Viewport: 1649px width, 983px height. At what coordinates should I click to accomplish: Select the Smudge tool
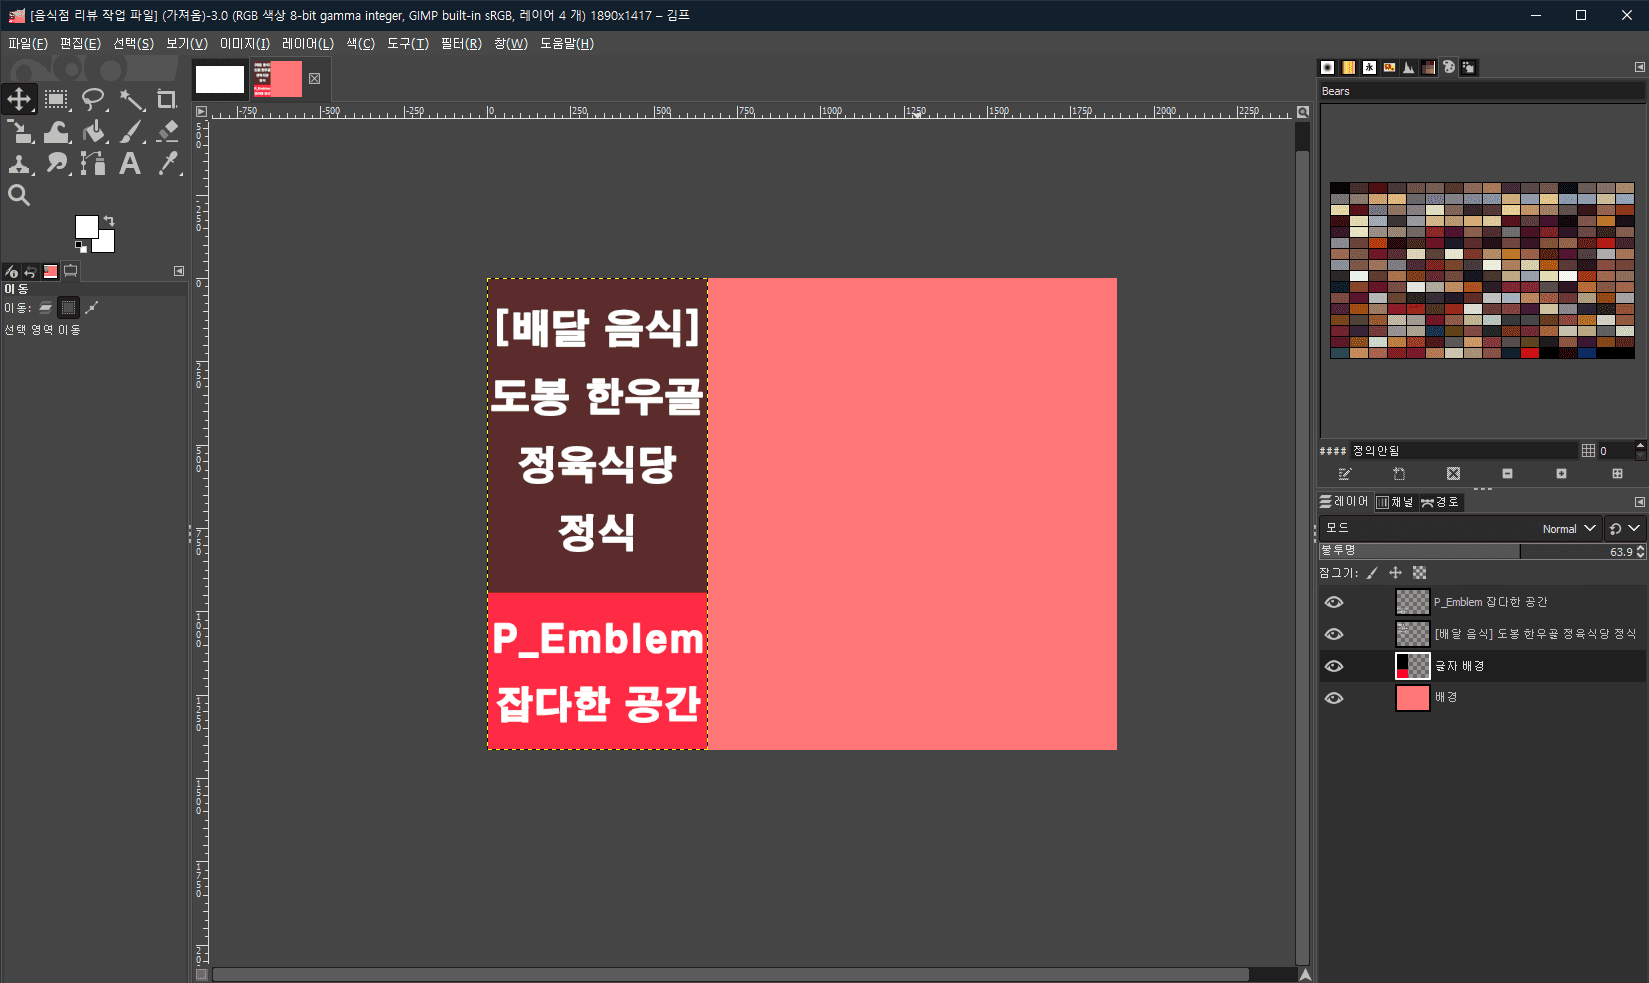(x=56, y=163)
